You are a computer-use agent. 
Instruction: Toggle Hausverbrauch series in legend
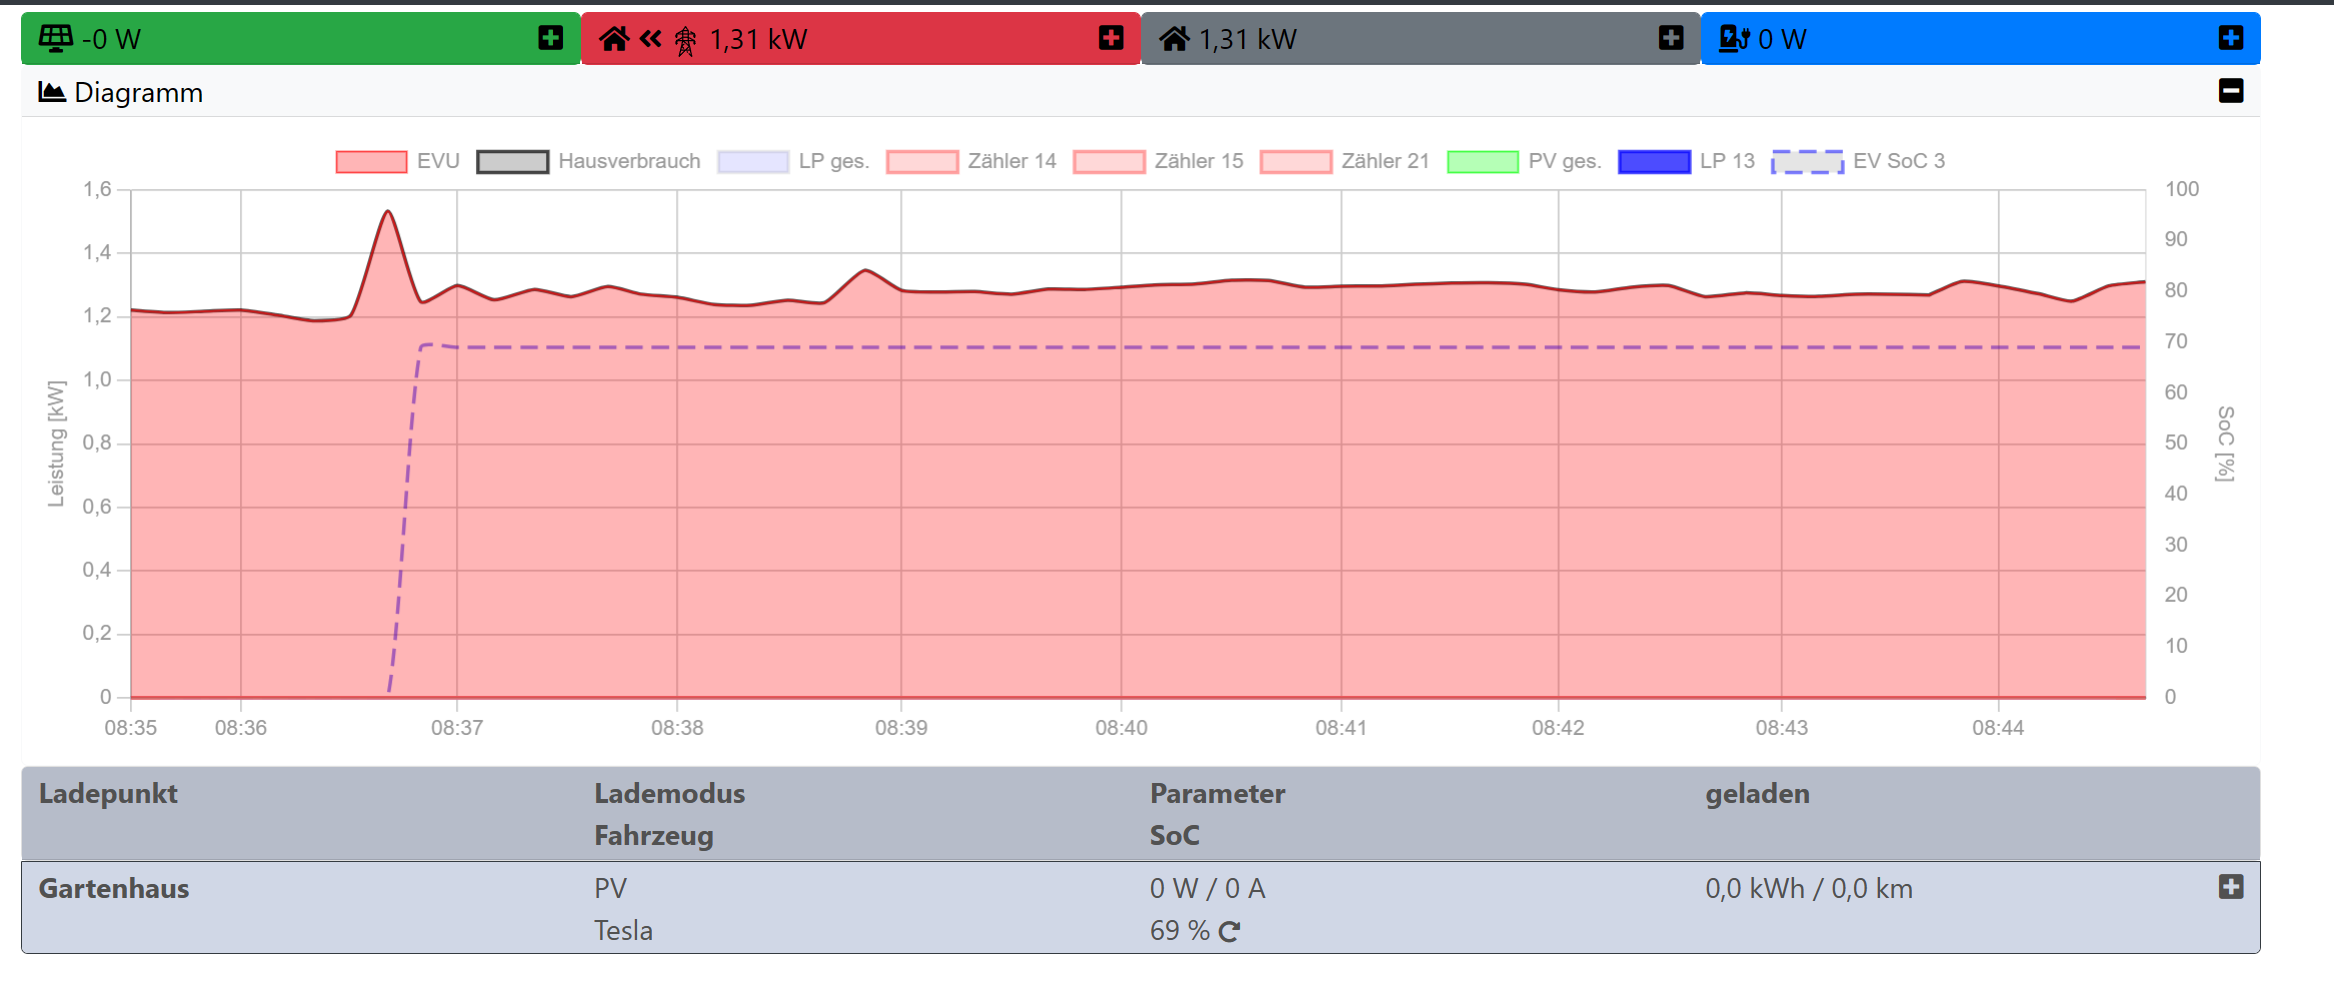pos(512,161)
